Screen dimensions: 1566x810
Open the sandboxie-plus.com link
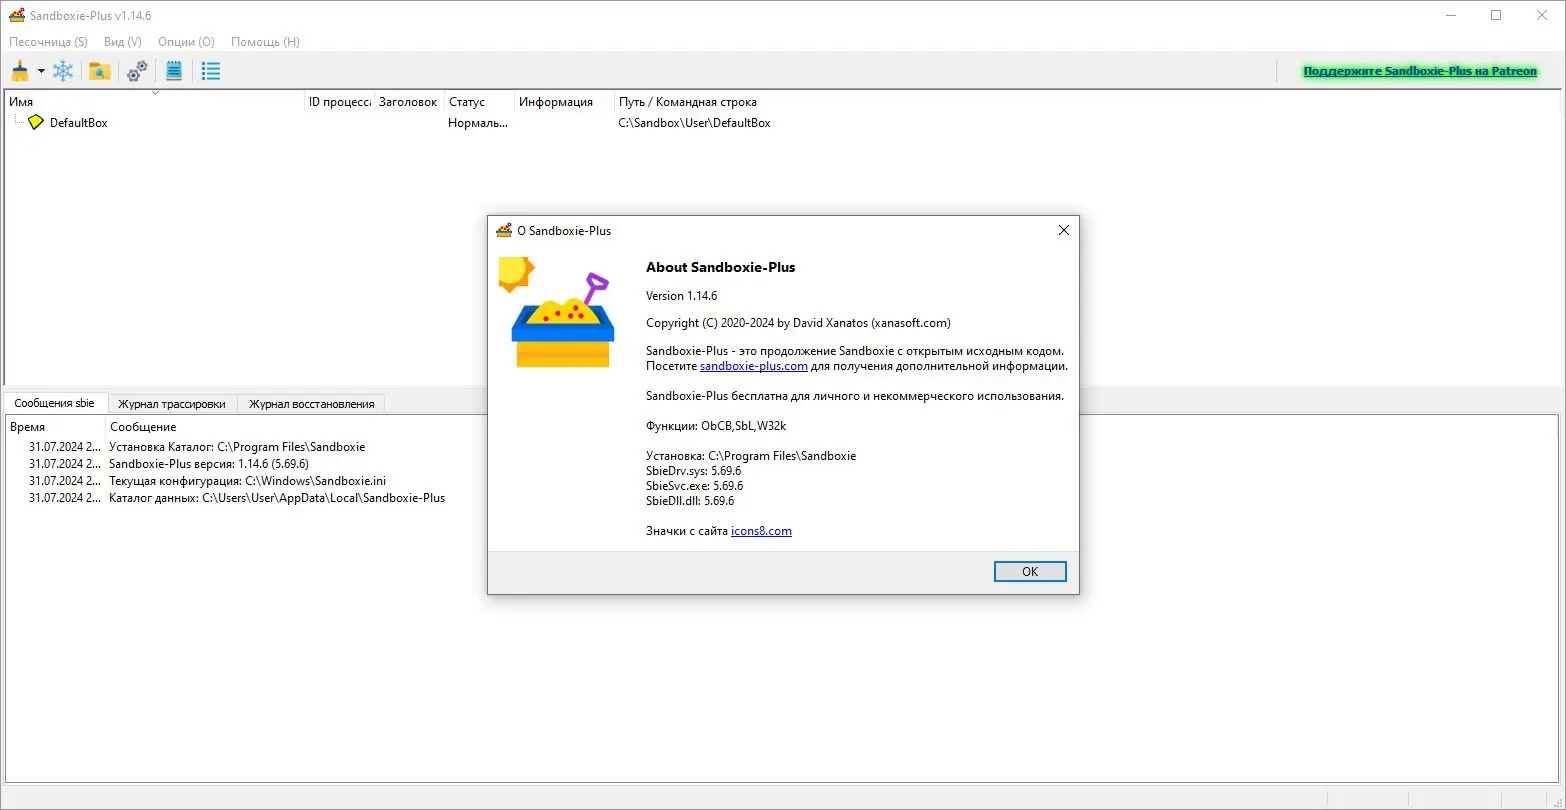[x=754, y=366]
